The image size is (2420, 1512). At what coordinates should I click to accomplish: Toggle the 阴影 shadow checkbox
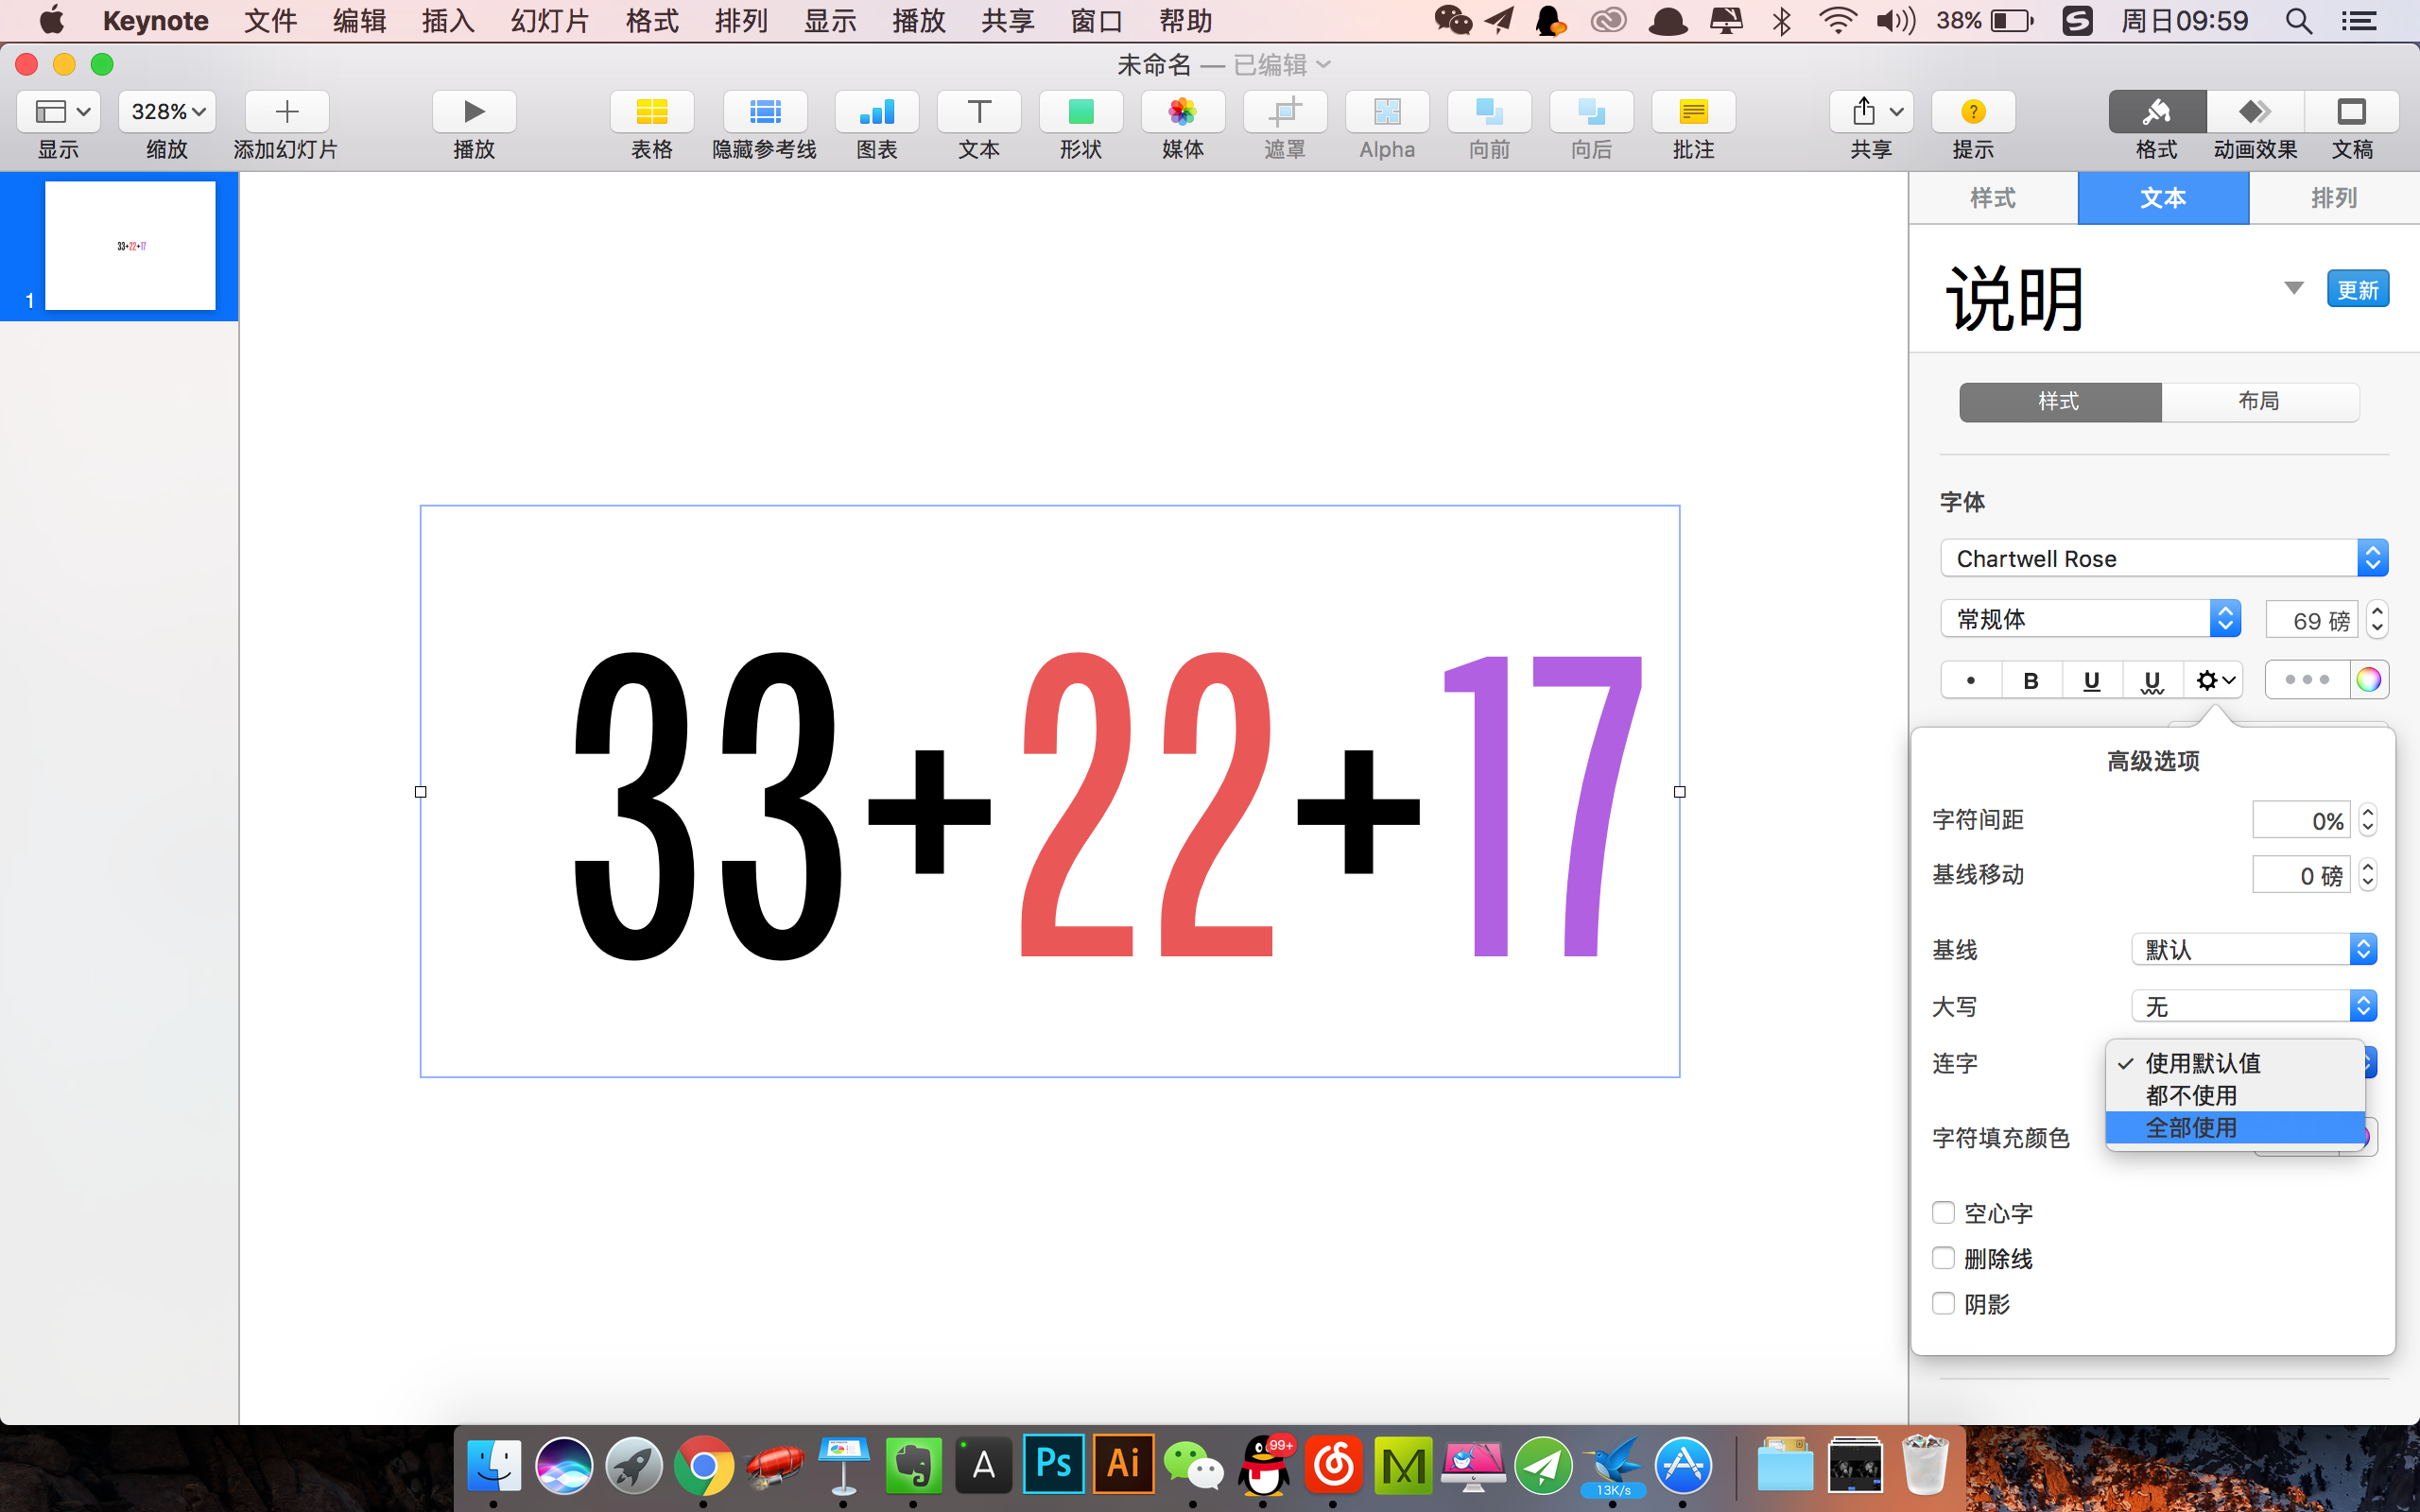1943,1303
